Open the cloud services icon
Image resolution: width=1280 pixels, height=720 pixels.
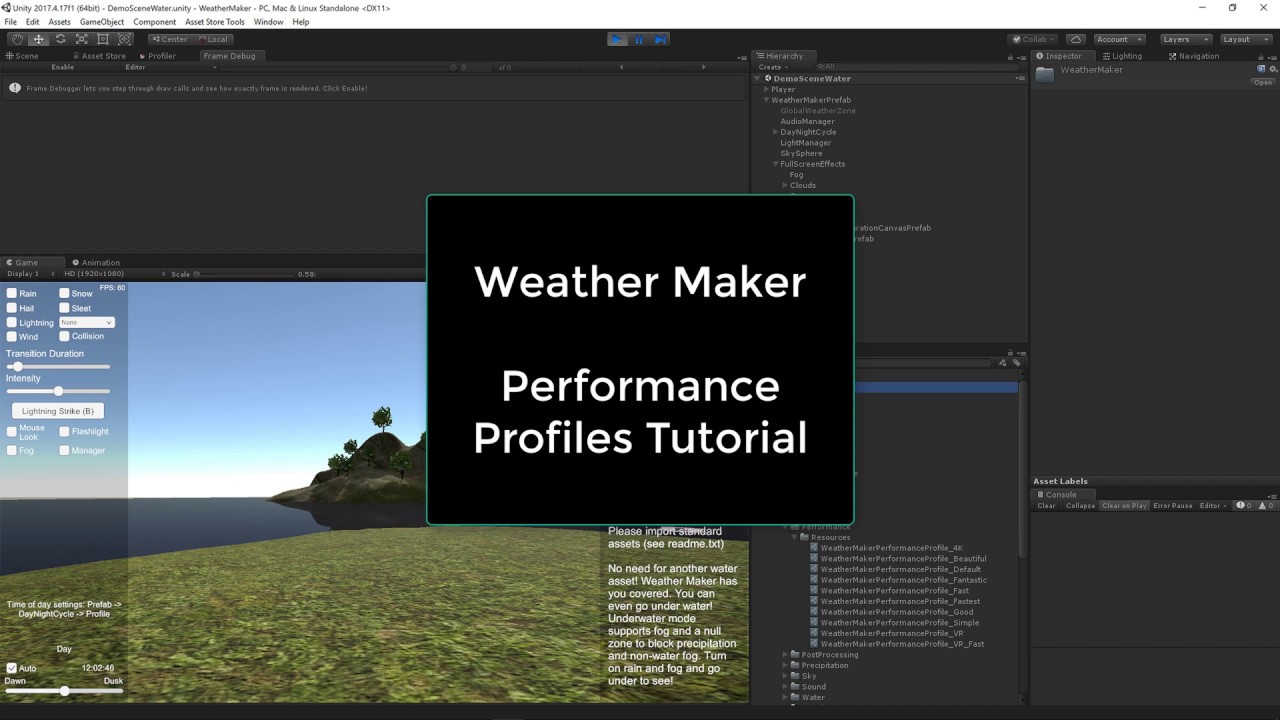(x=1076, y=39)
